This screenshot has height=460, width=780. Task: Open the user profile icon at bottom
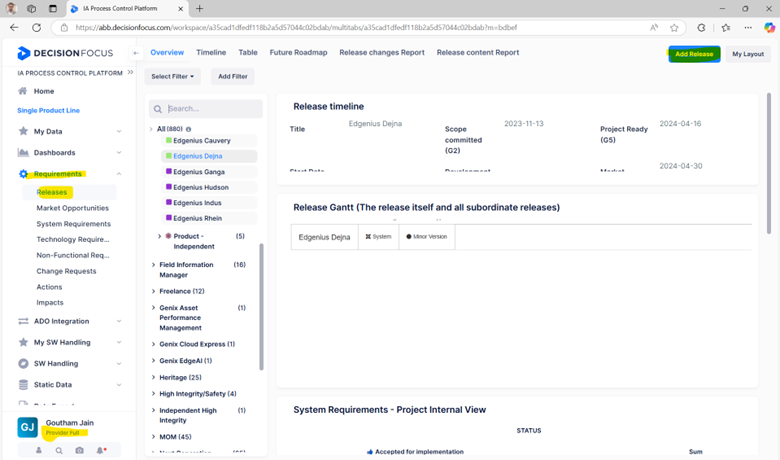pyautogui.click(x=38, y=450)
